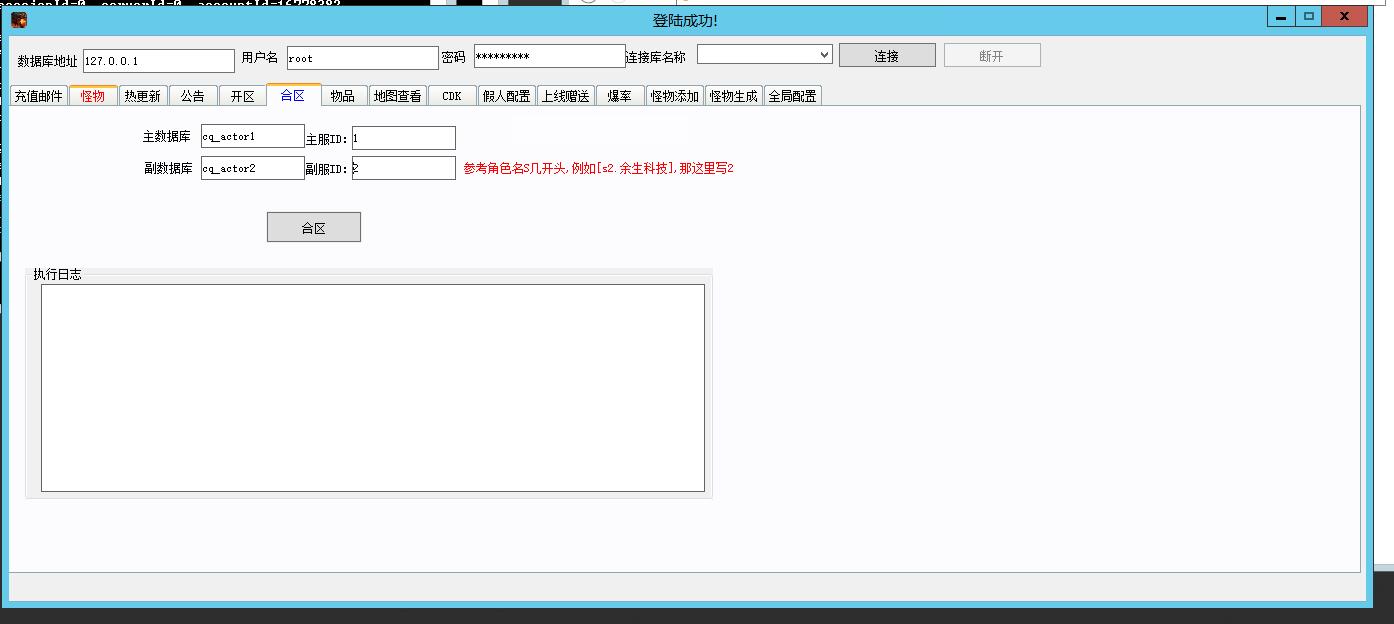Click the app icon in the title bar

click(x=19, y=19)
